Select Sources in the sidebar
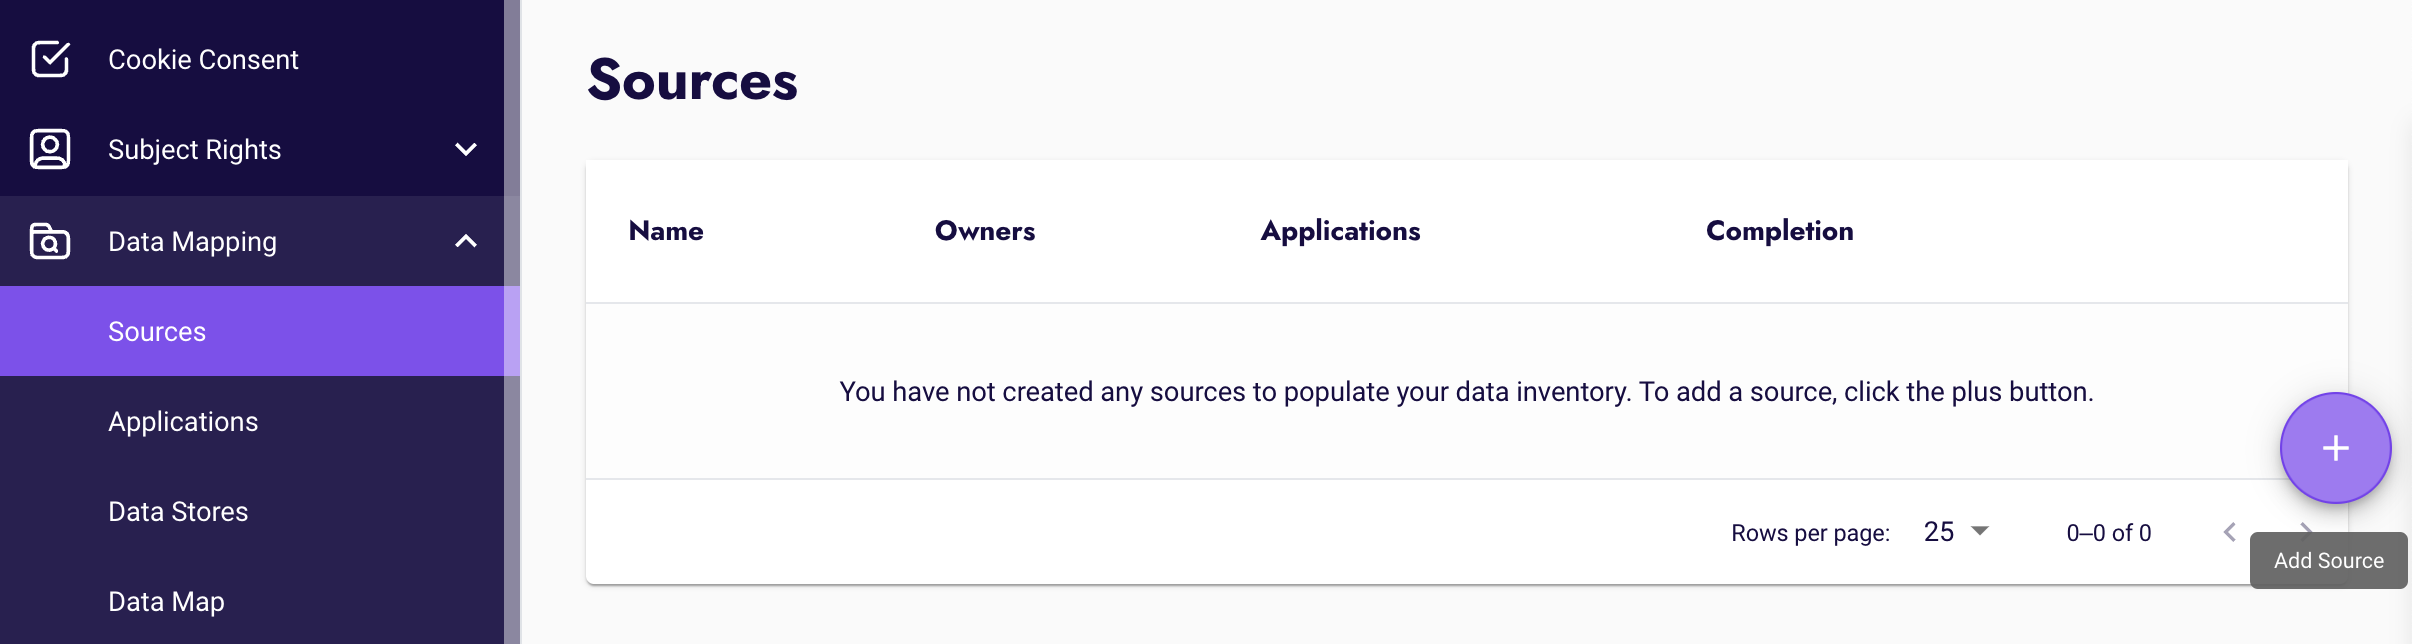 [157, 331]
